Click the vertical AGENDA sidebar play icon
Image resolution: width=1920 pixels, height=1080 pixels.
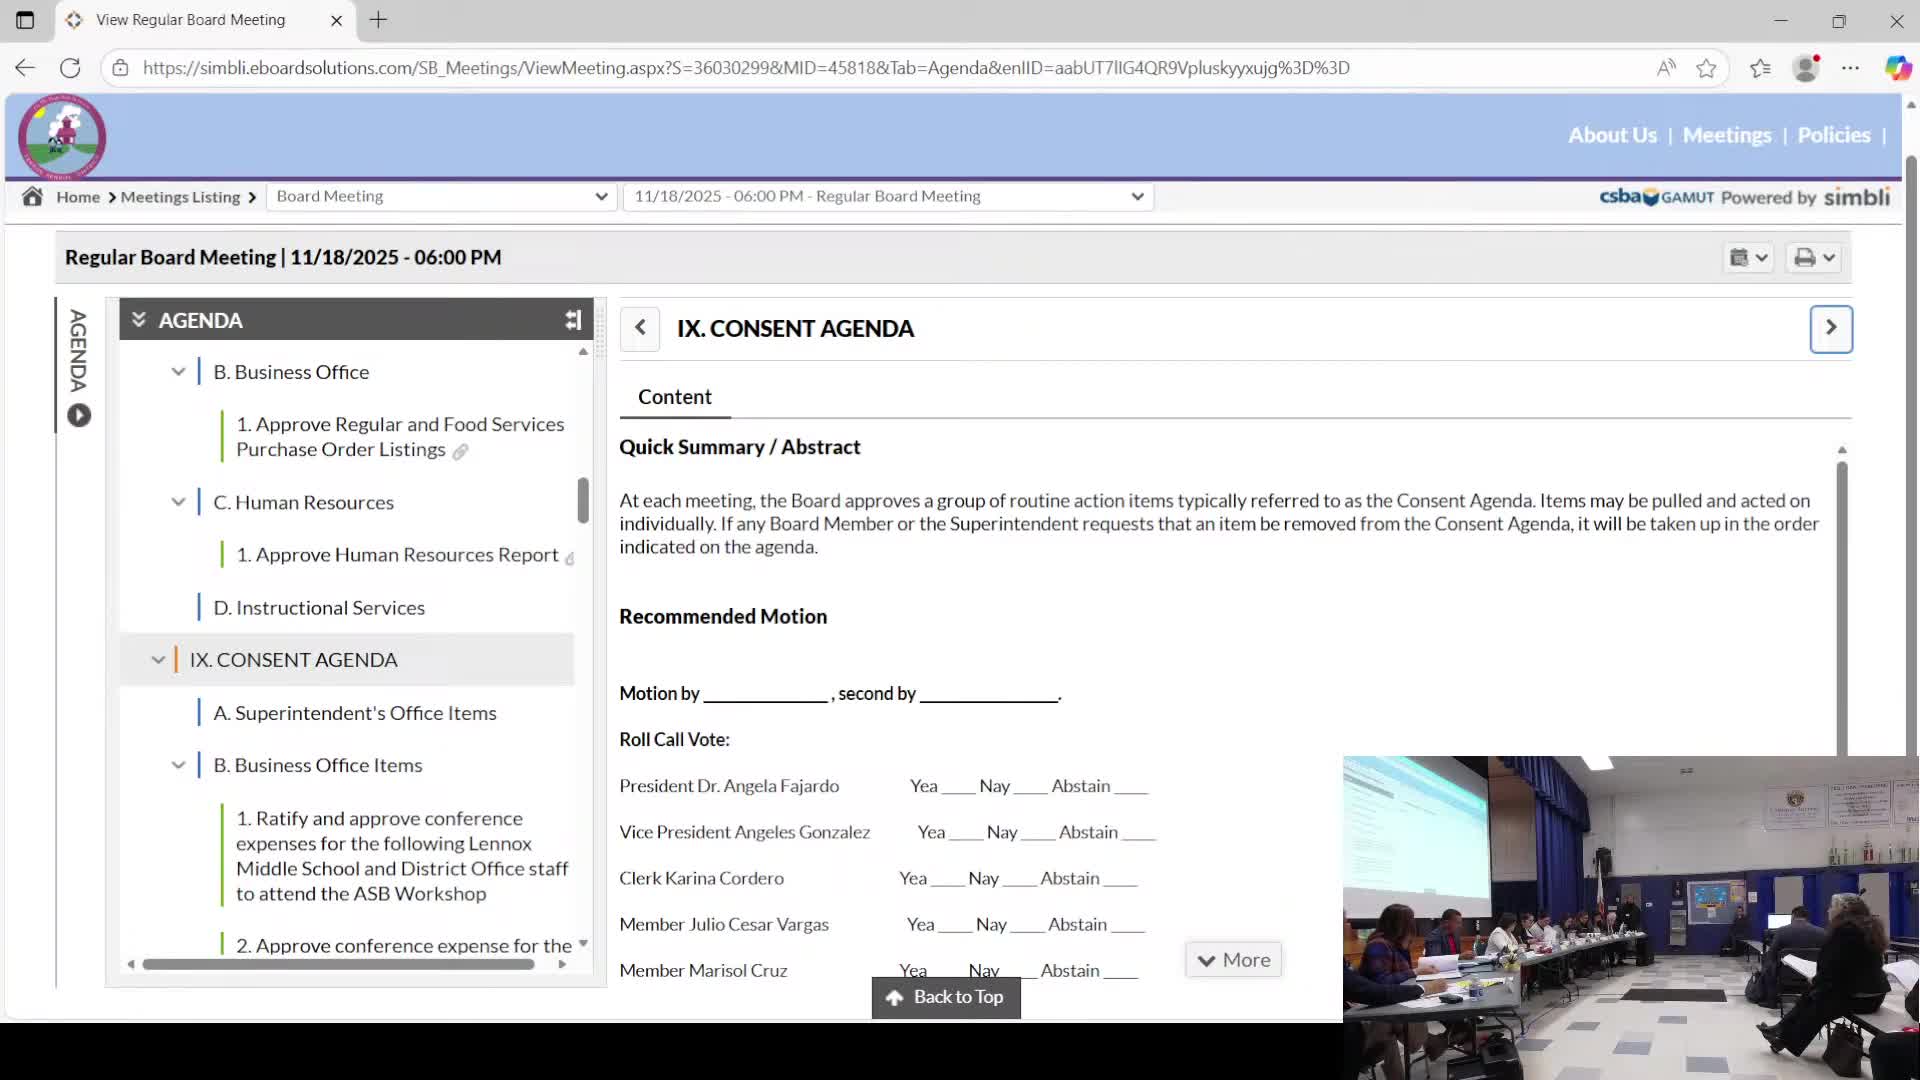(79, 415)
